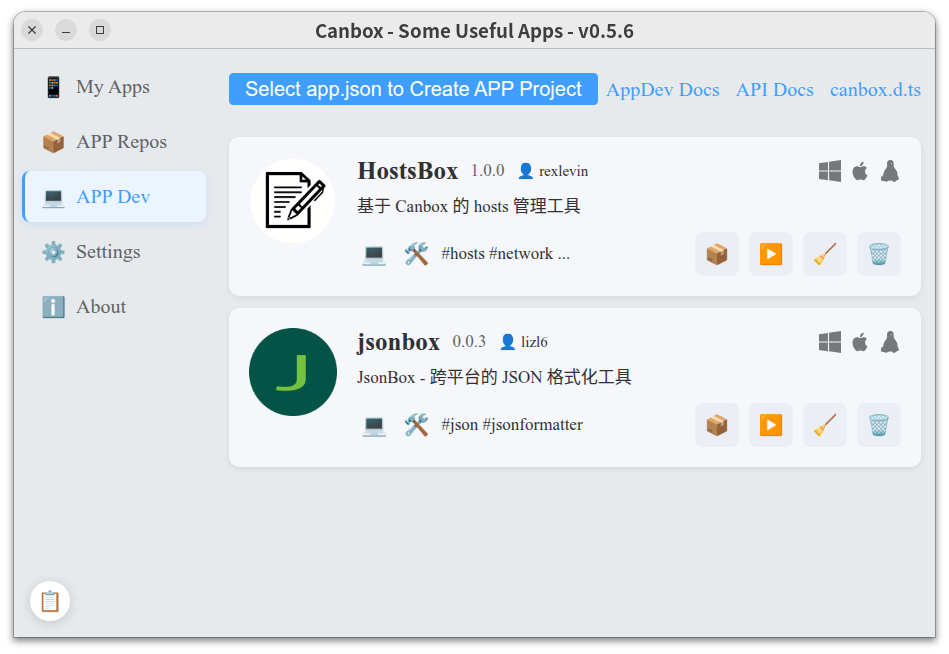This screenshot has height=654, width=949.
Task: Delete HostsBox with trash icon
Action: coord(878,254)
